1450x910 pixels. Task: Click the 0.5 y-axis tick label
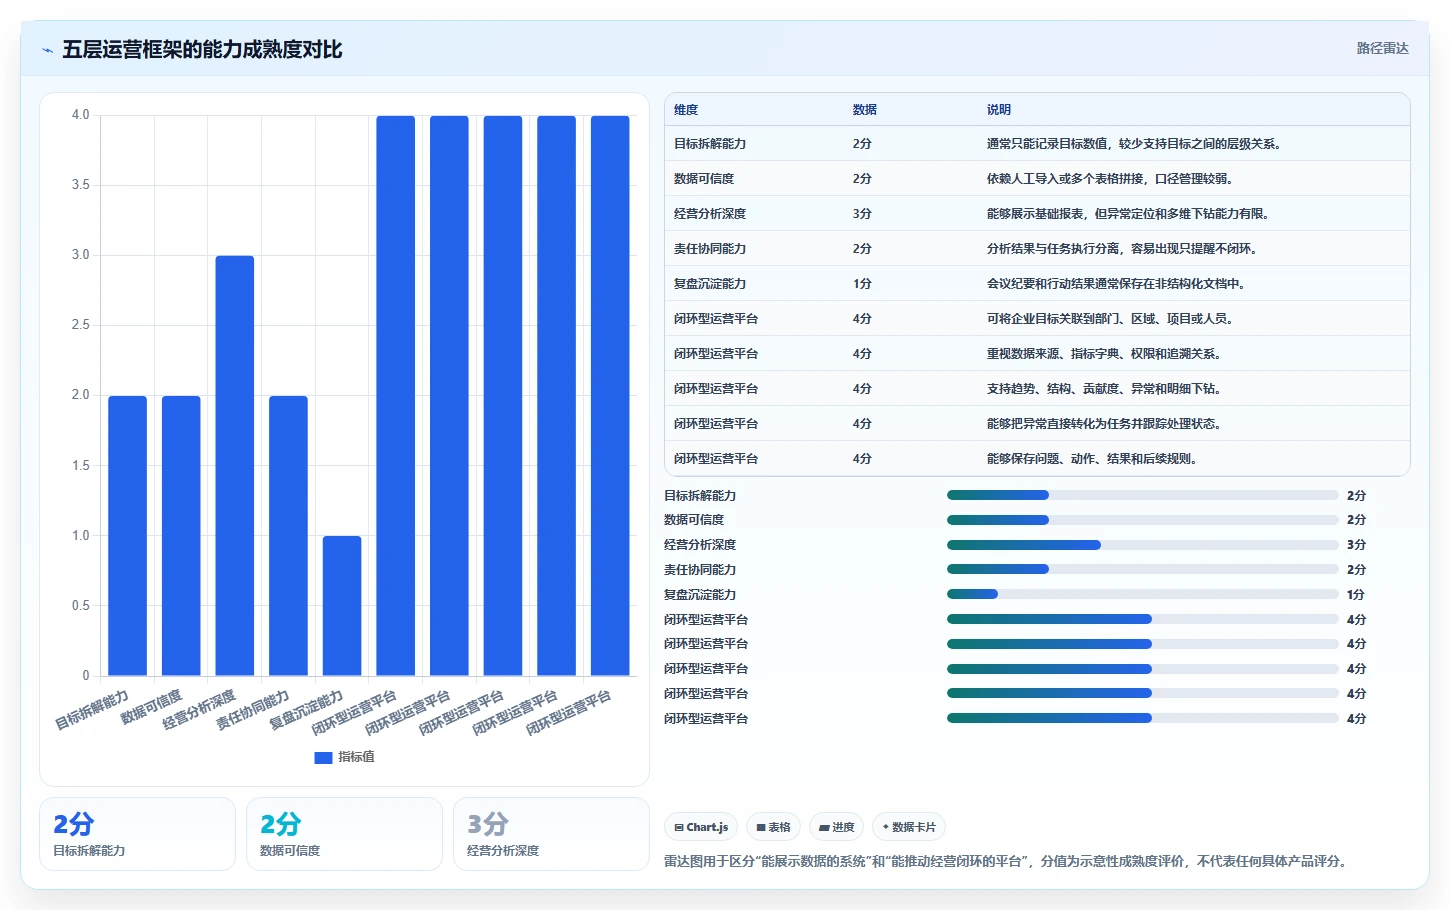point(80,606)
